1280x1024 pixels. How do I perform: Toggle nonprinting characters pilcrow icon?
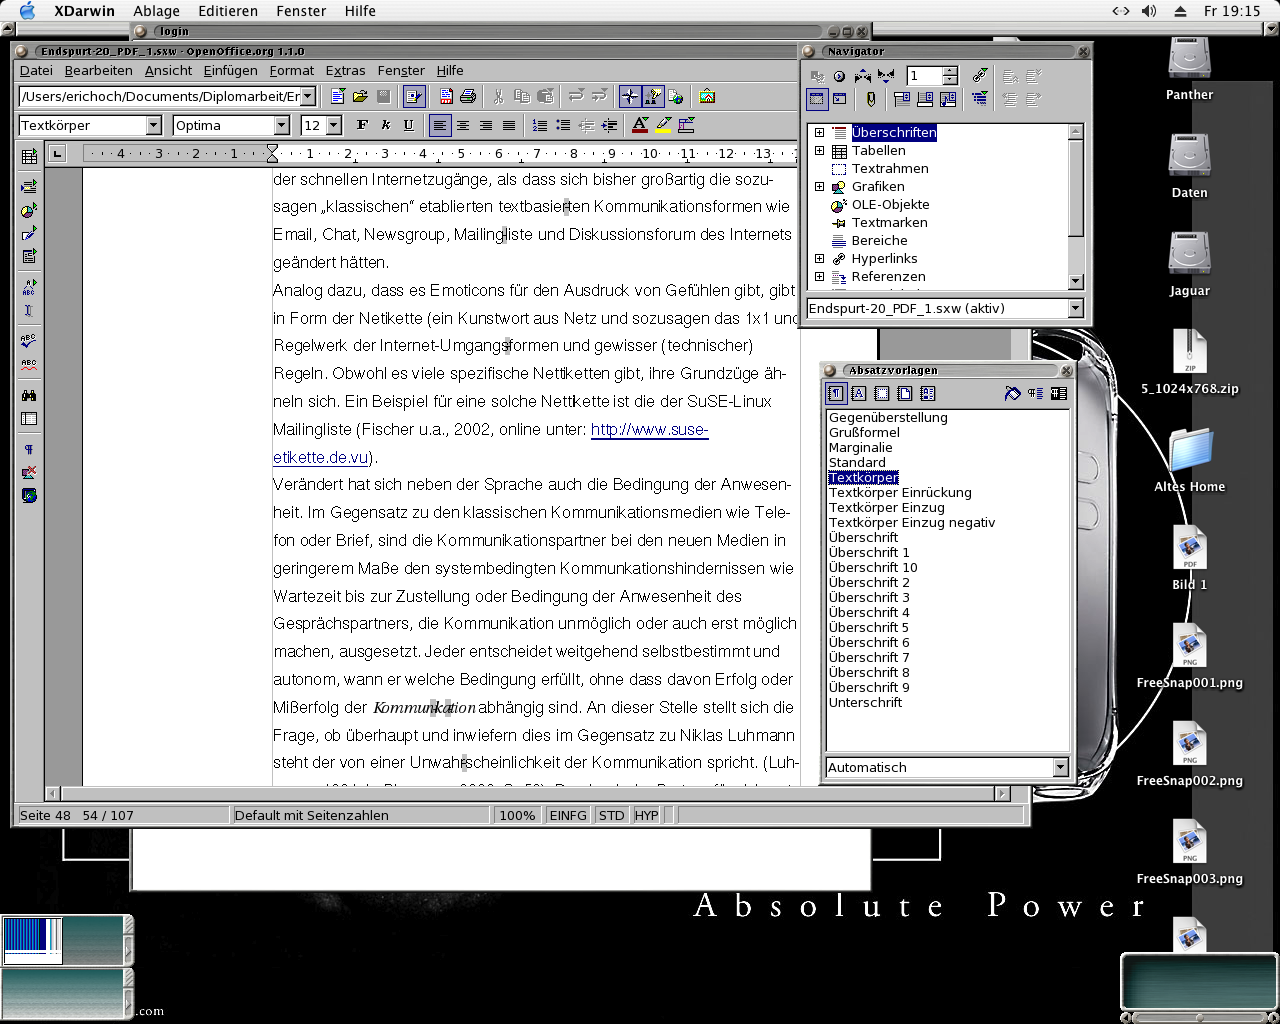coord(29,450)
